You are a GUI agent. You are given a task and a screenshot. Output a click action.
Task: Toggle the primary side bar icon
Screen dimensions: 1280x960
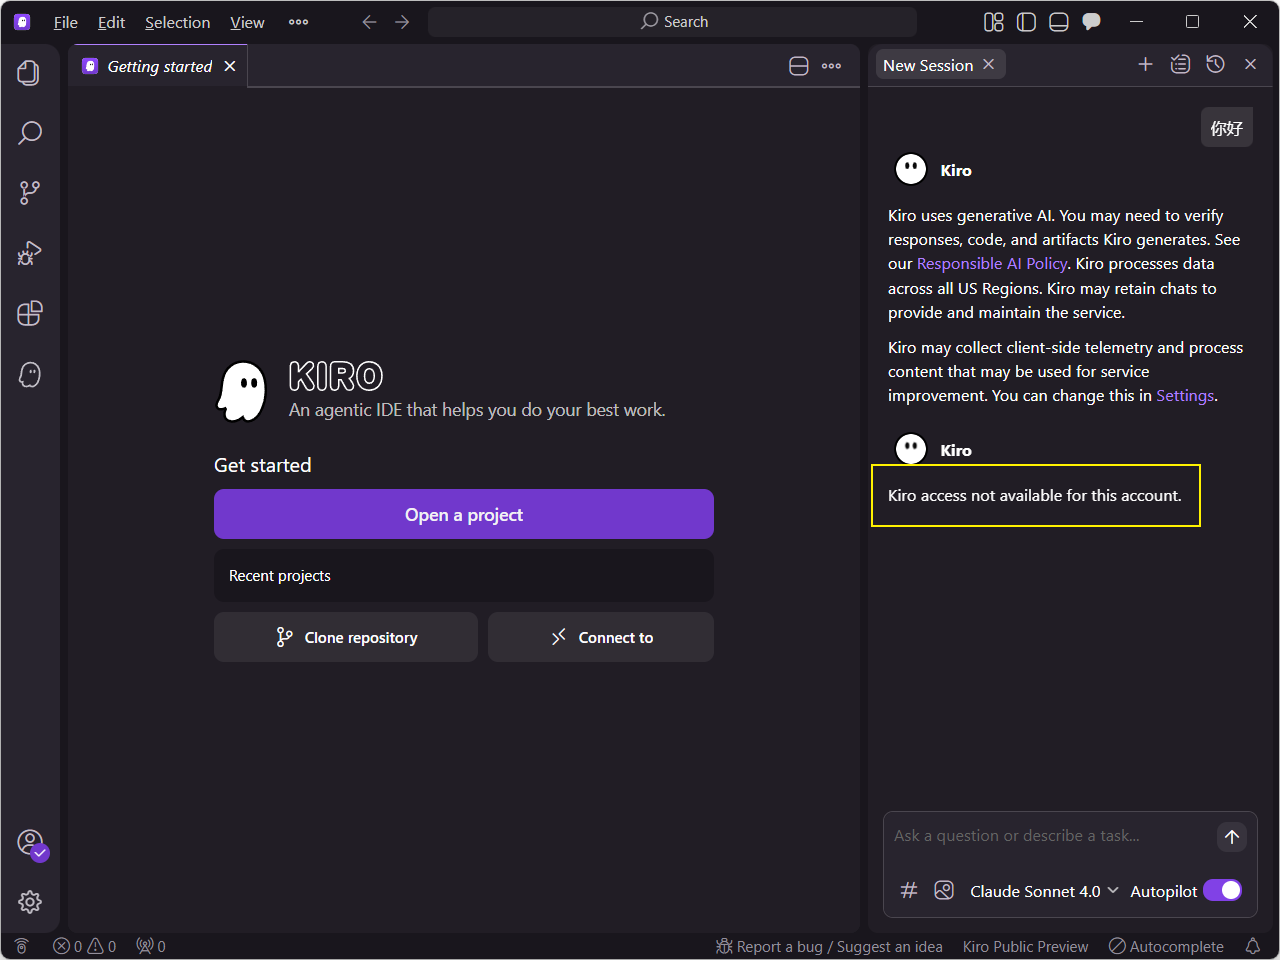pos(1026,22)
